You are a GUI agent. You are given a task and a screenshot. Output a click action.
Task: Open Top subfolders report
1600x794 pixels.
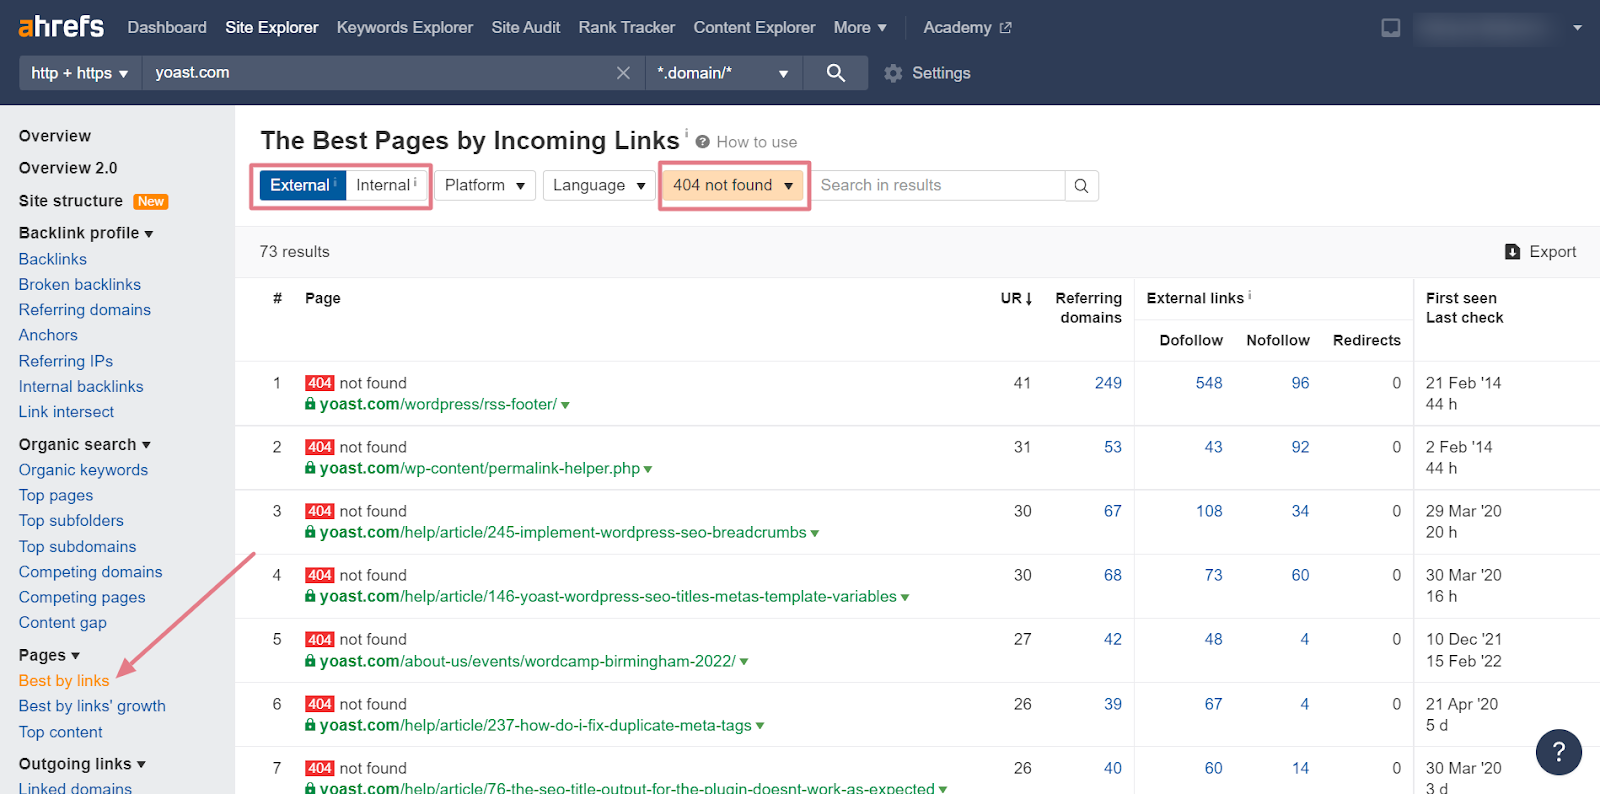(71, 521)
